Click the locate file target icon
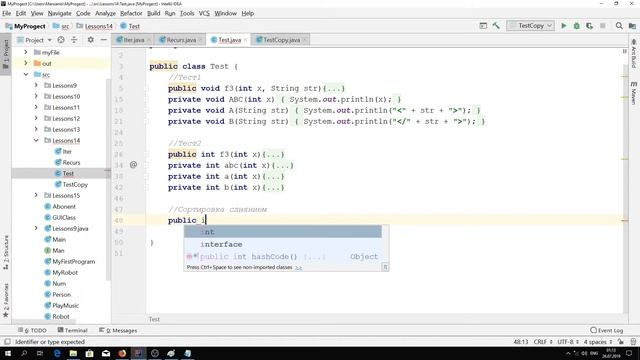This screenshot has width=640, height=360. (61, 40)
